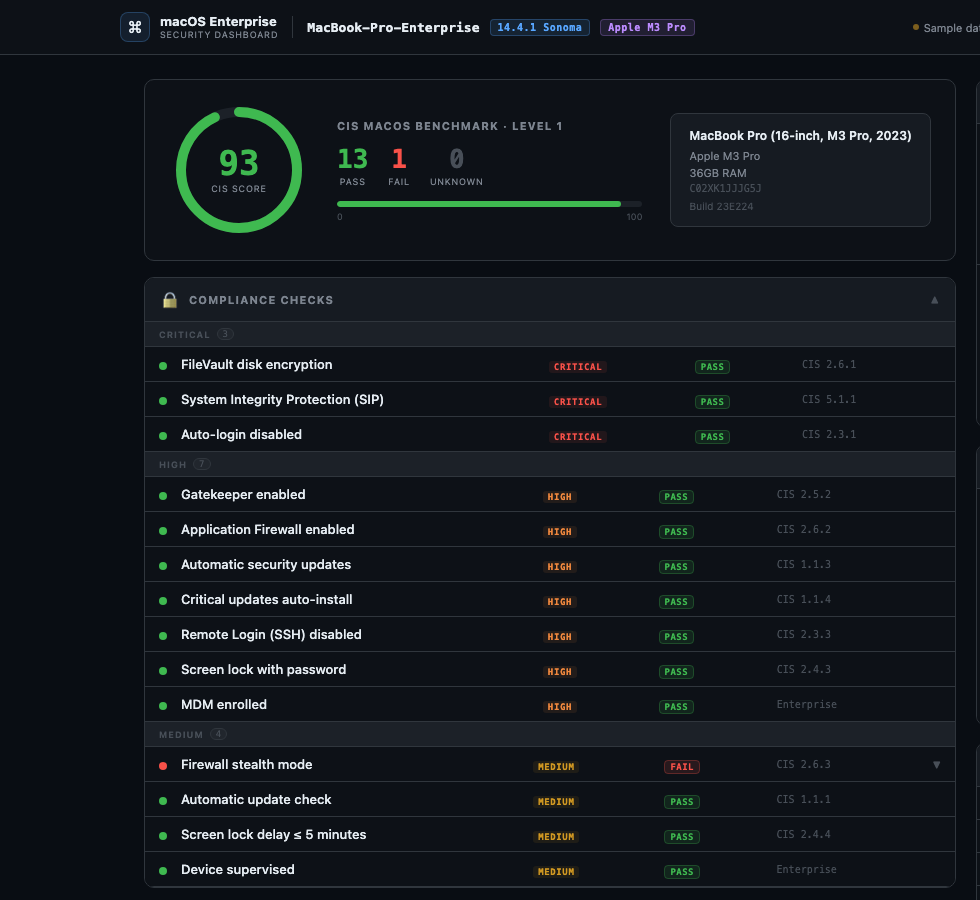Click the 14.4.1 Sonoma version badge
The width and height of the screenshot is (980, 900).
[x=539, y=28]
